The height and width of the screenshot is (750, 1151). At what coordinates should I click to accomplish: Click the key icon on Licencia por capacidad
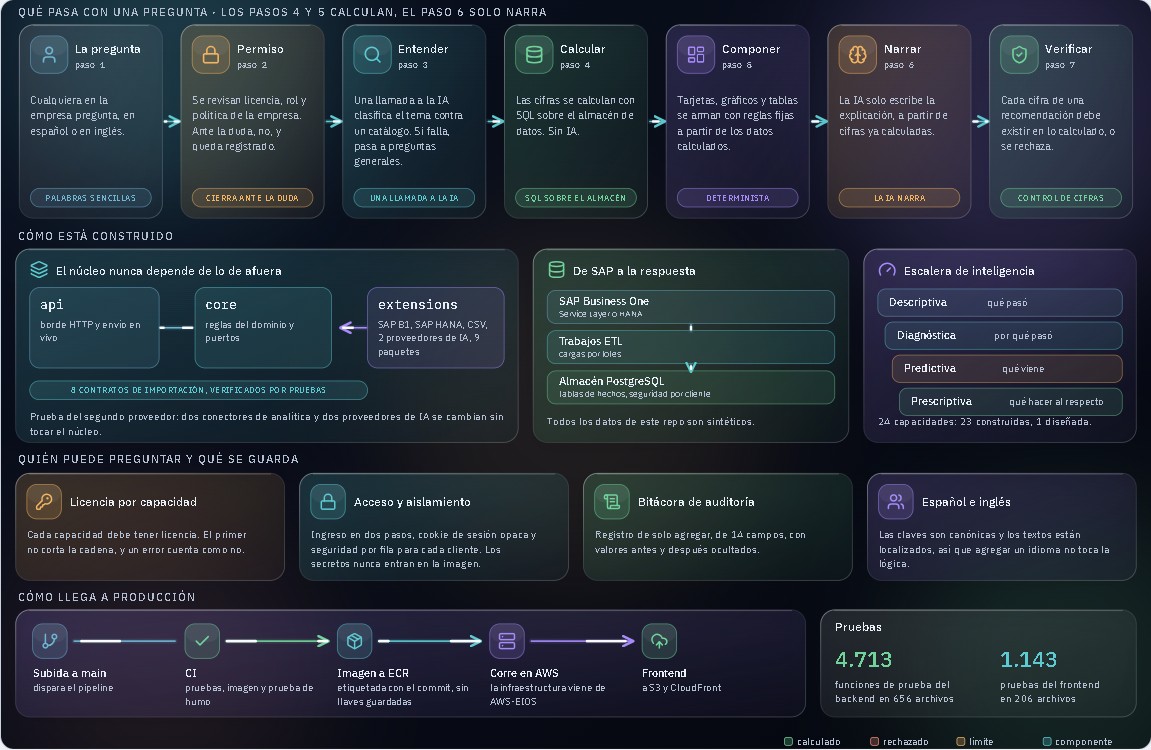pyautogui.click(x=44, y=502)
